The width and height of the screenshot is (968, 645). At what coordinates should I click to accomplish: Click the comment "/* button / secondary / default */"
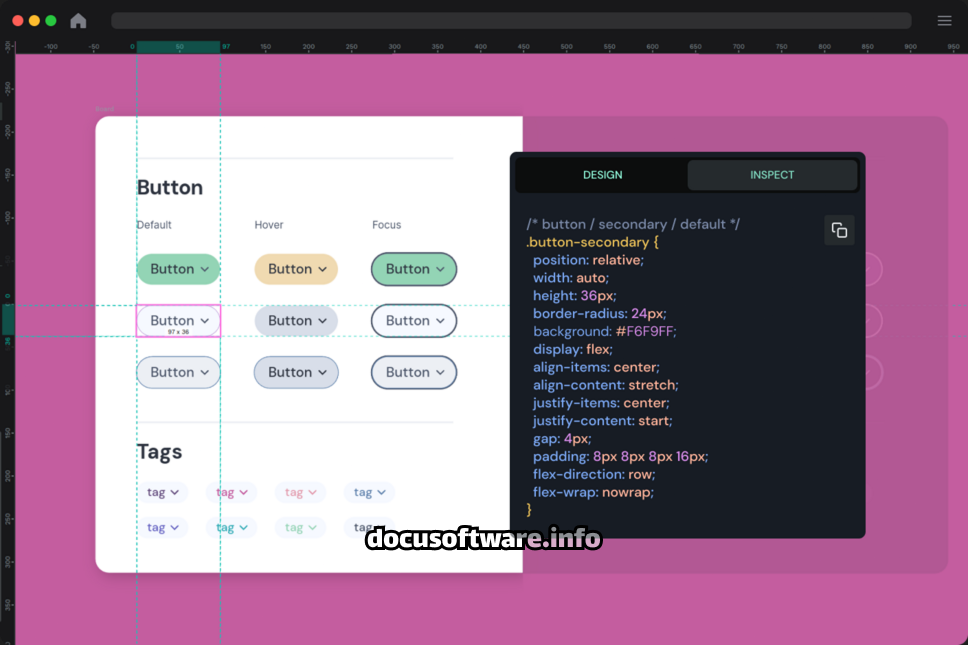tap(633, 224)
